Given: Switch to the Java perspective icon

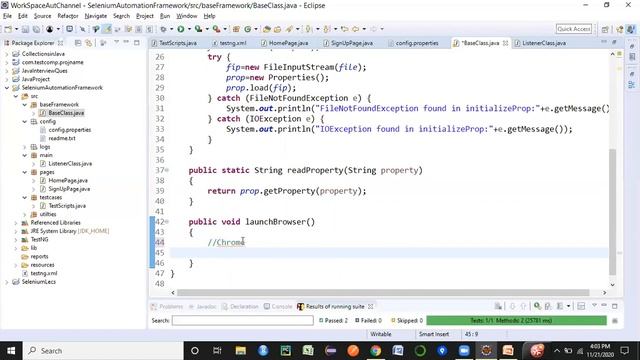Looking at the screenshot, I should point(631,29).
